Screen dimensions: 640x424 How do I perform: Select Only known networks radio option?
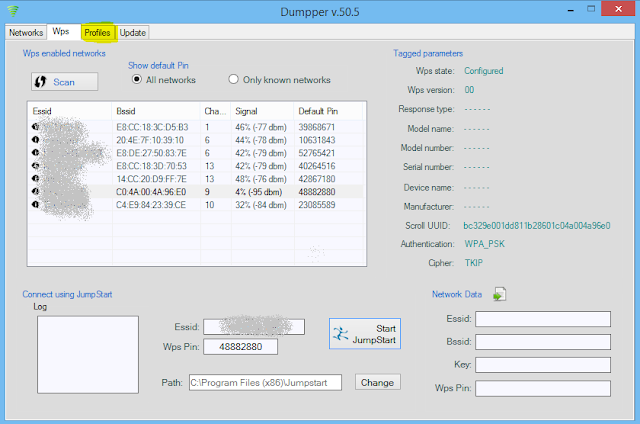[233, 79]
